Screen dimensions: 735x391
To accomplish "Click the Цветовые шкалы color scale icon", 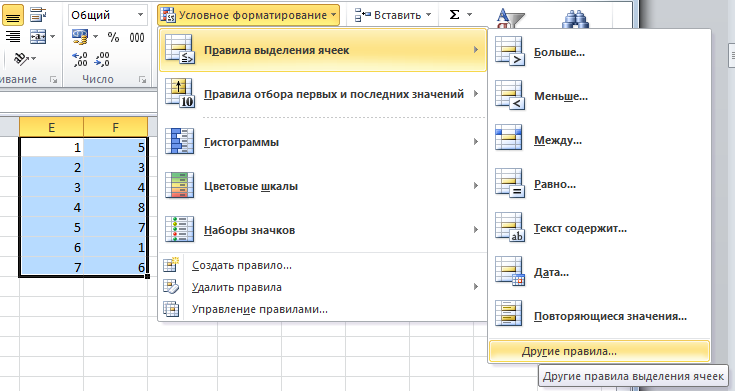I will pyautogui.click(x=179, y=185).
